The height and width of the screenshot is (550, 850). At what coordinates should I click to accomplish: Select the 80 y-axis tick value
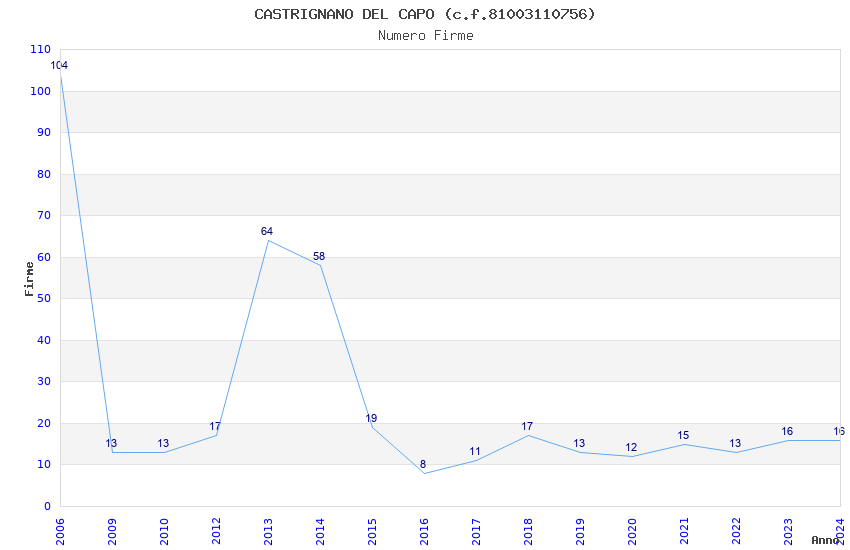pos(44,174)
